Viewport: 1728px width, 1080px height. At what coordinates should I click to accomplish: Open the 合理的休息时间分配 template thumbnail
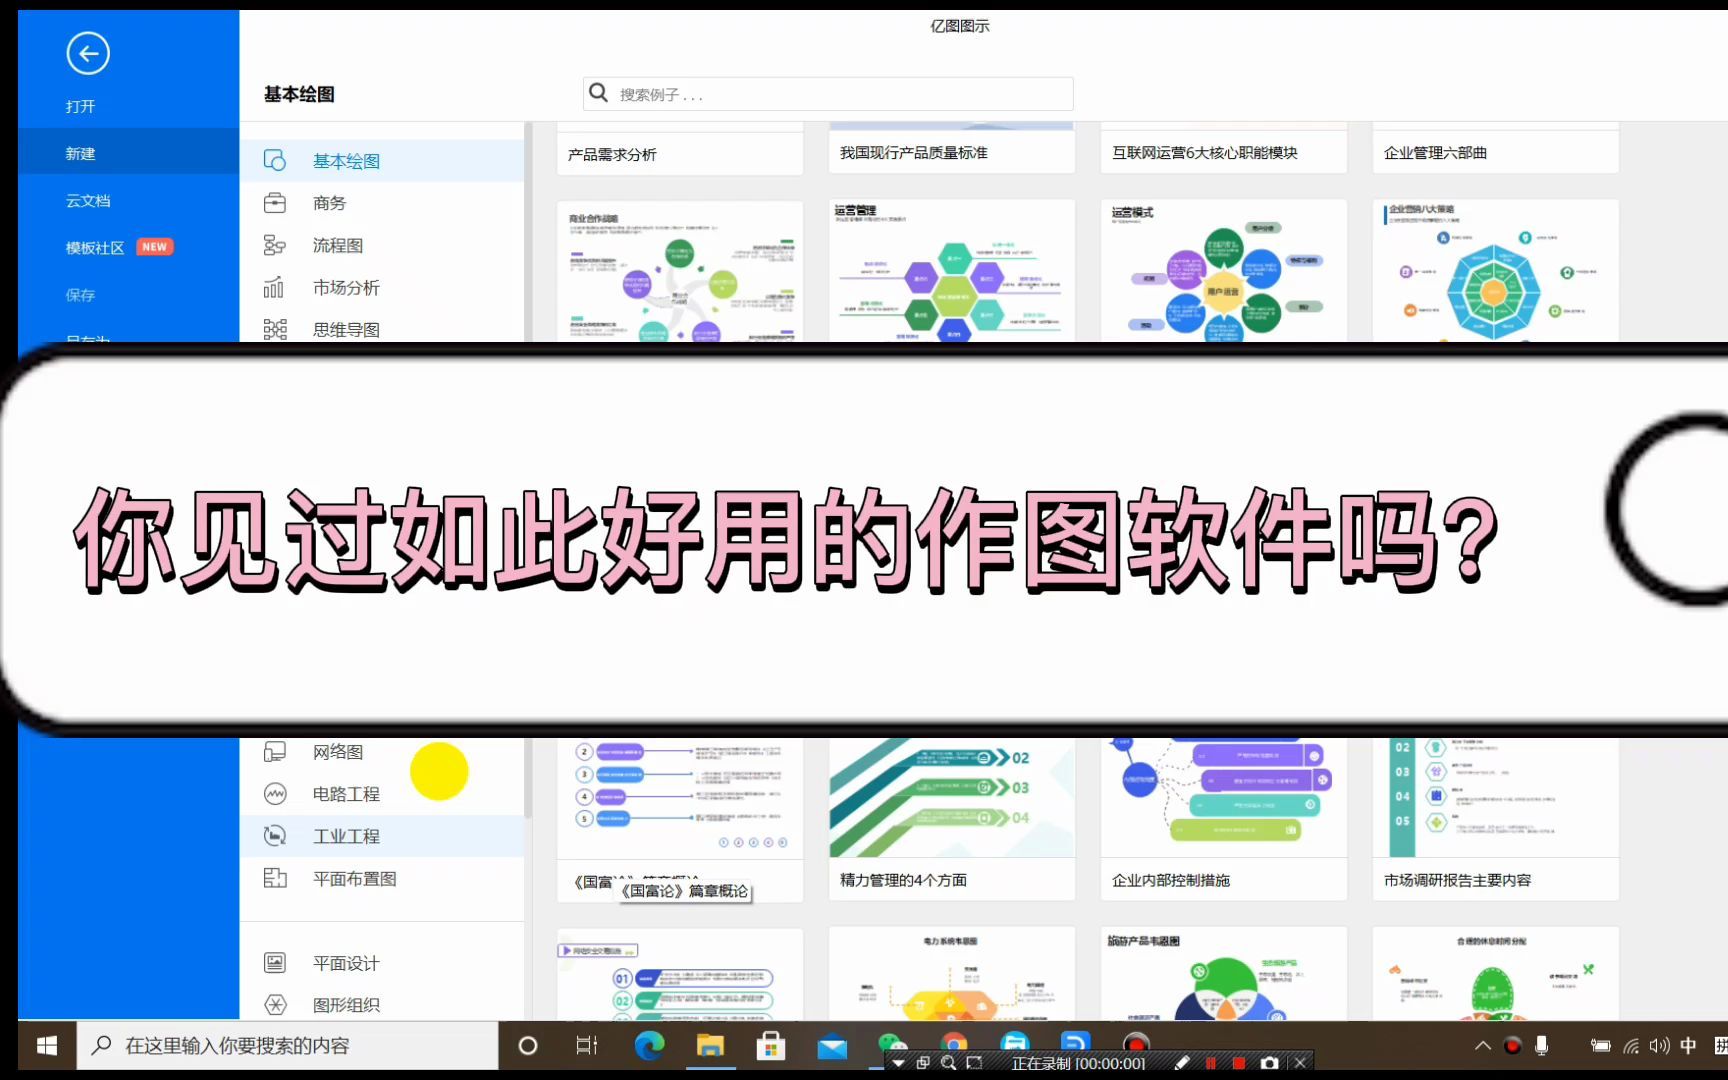[x=1496, y=974]
